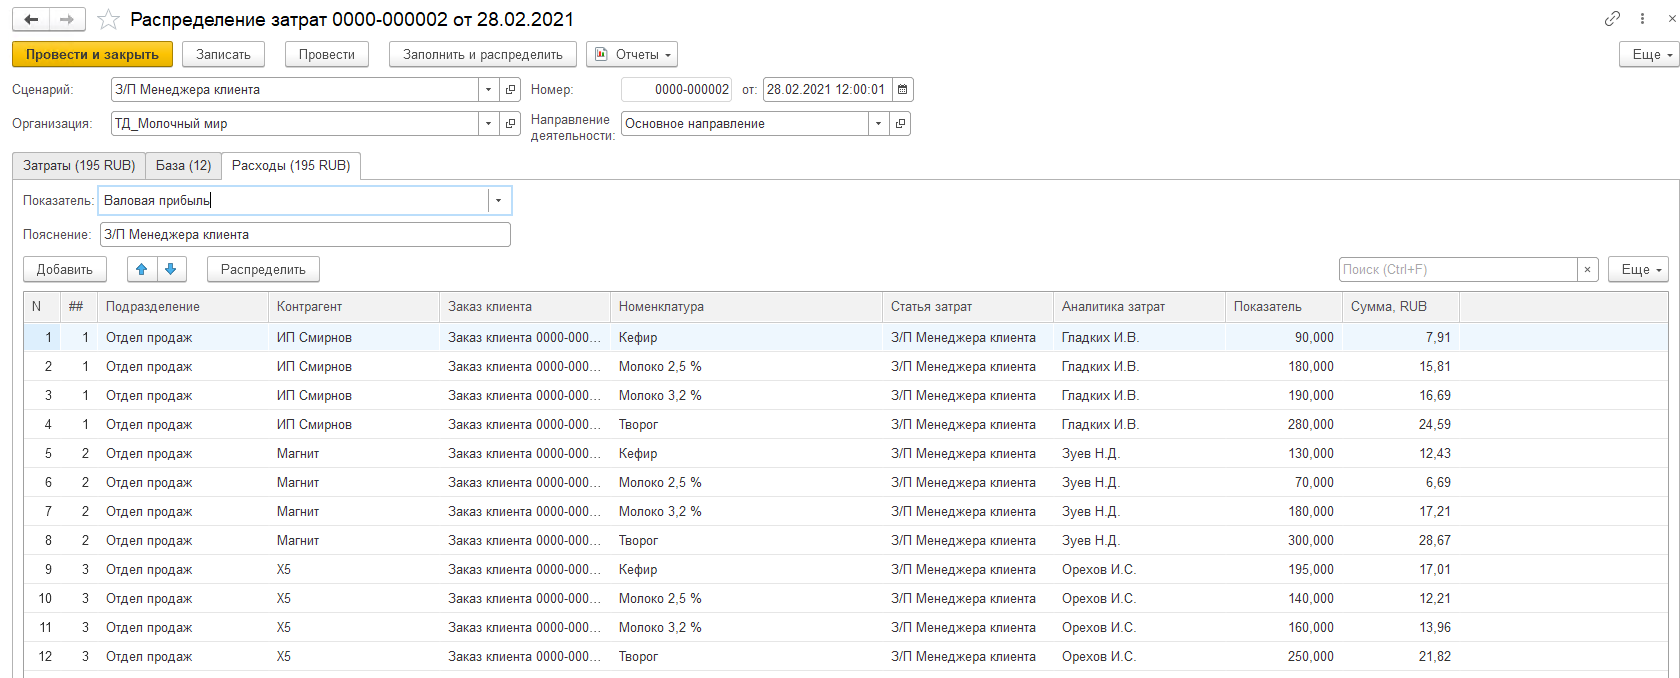Open calendar picker for document date
1680x678 pixels.
coord(902,90)
